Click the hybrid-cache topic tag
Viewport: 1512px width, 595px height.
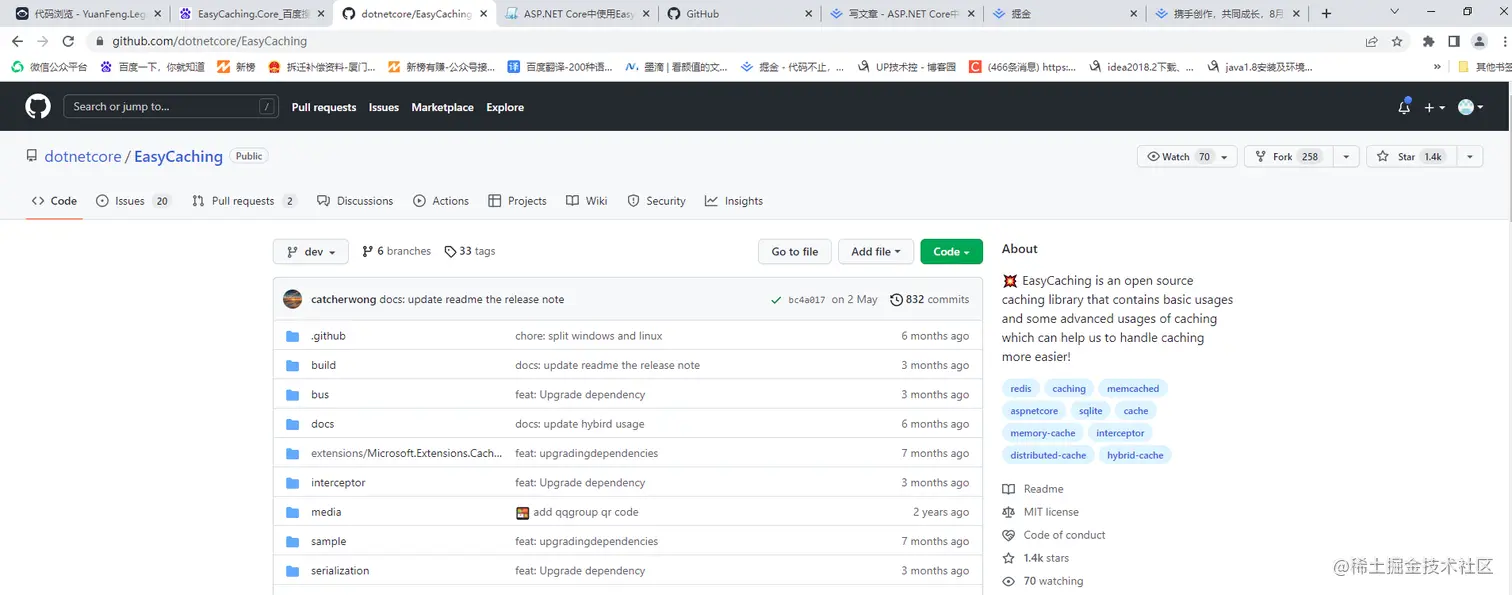(1135, 455)
